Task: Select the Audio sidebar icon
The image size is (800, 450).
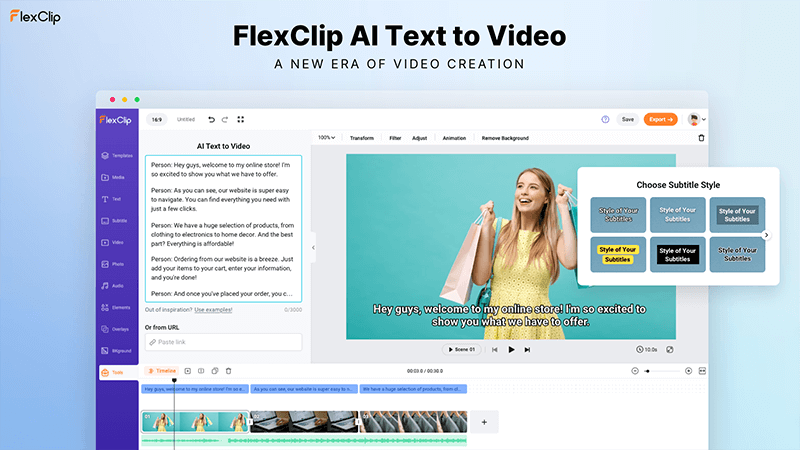Action: [x=118, y=285]
